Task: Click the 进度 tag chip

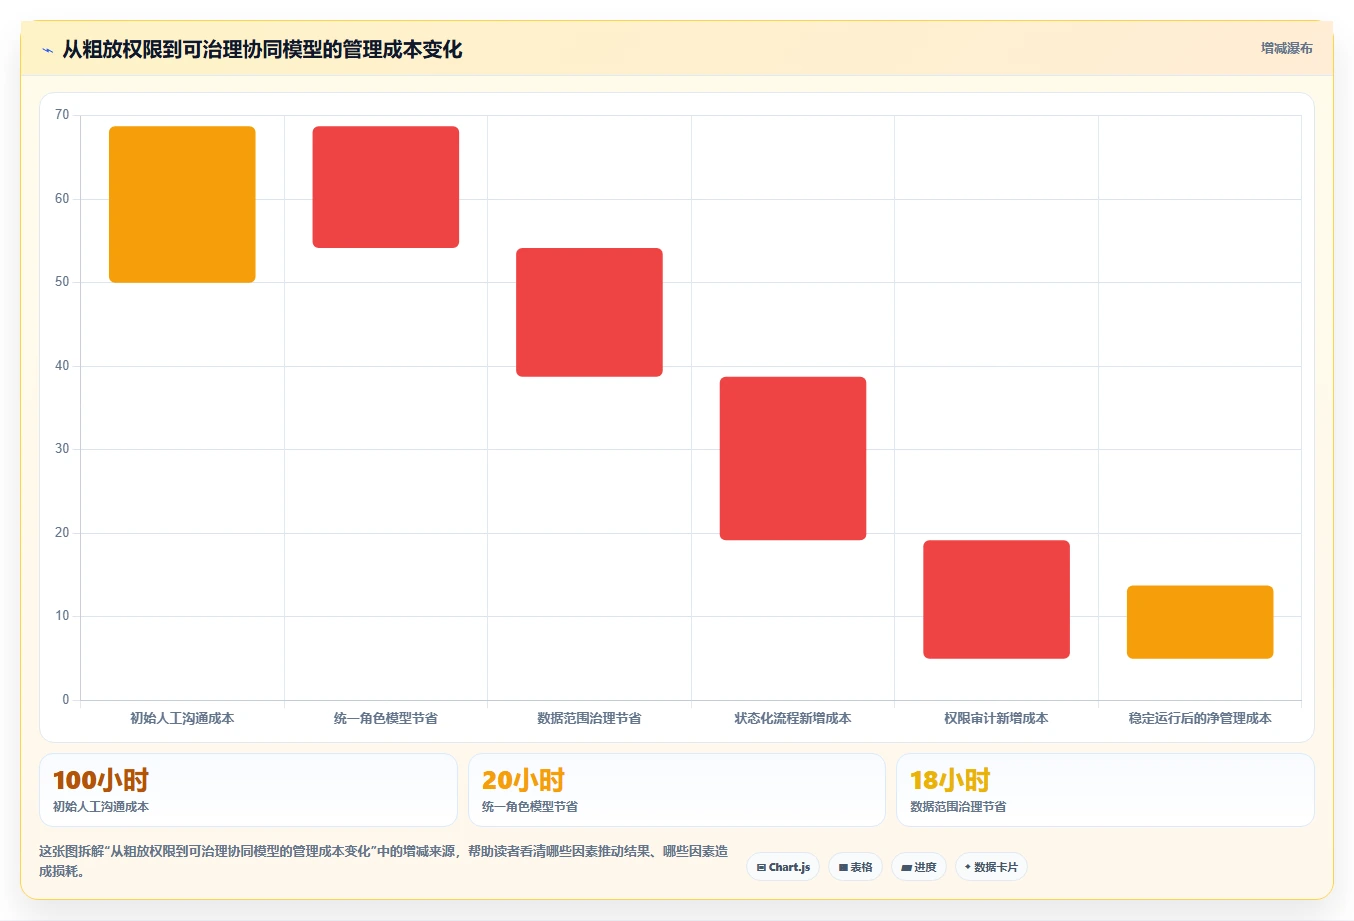Action: 919,867
